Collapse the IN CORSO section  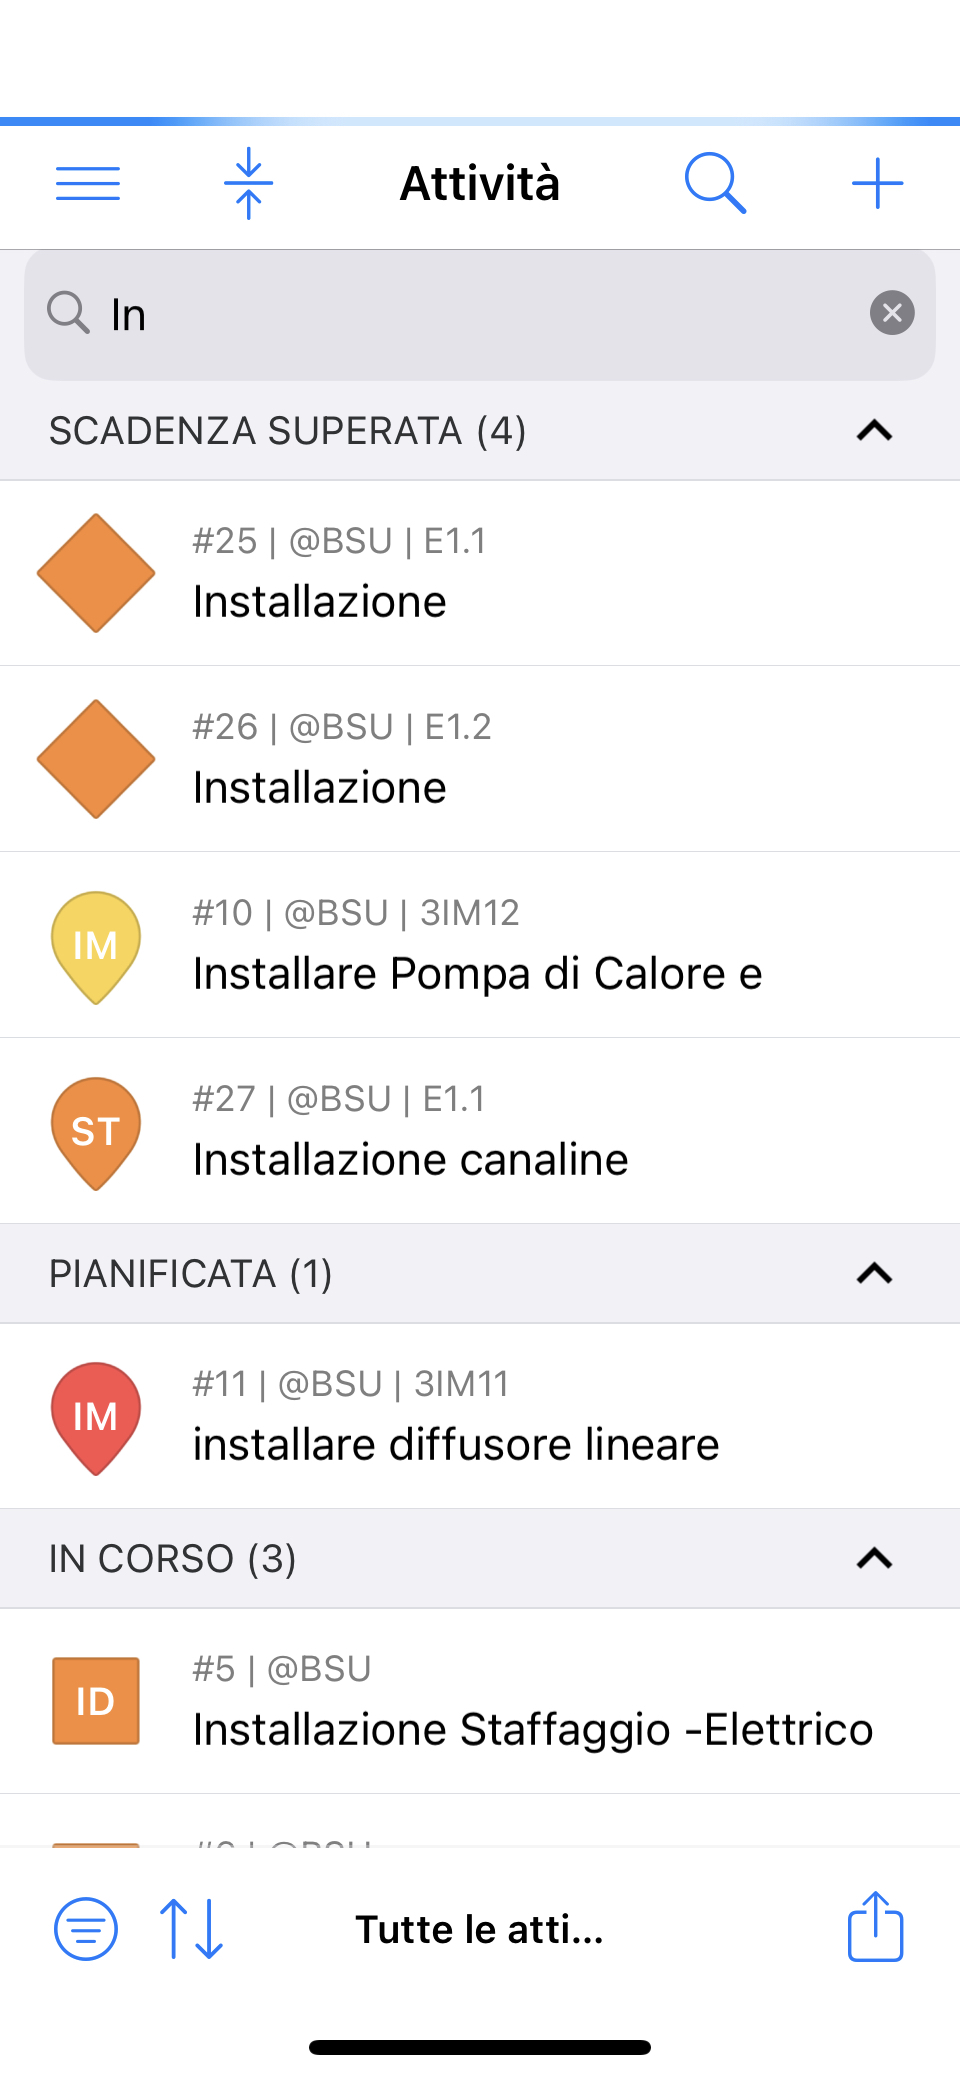tap(875, 1559)
